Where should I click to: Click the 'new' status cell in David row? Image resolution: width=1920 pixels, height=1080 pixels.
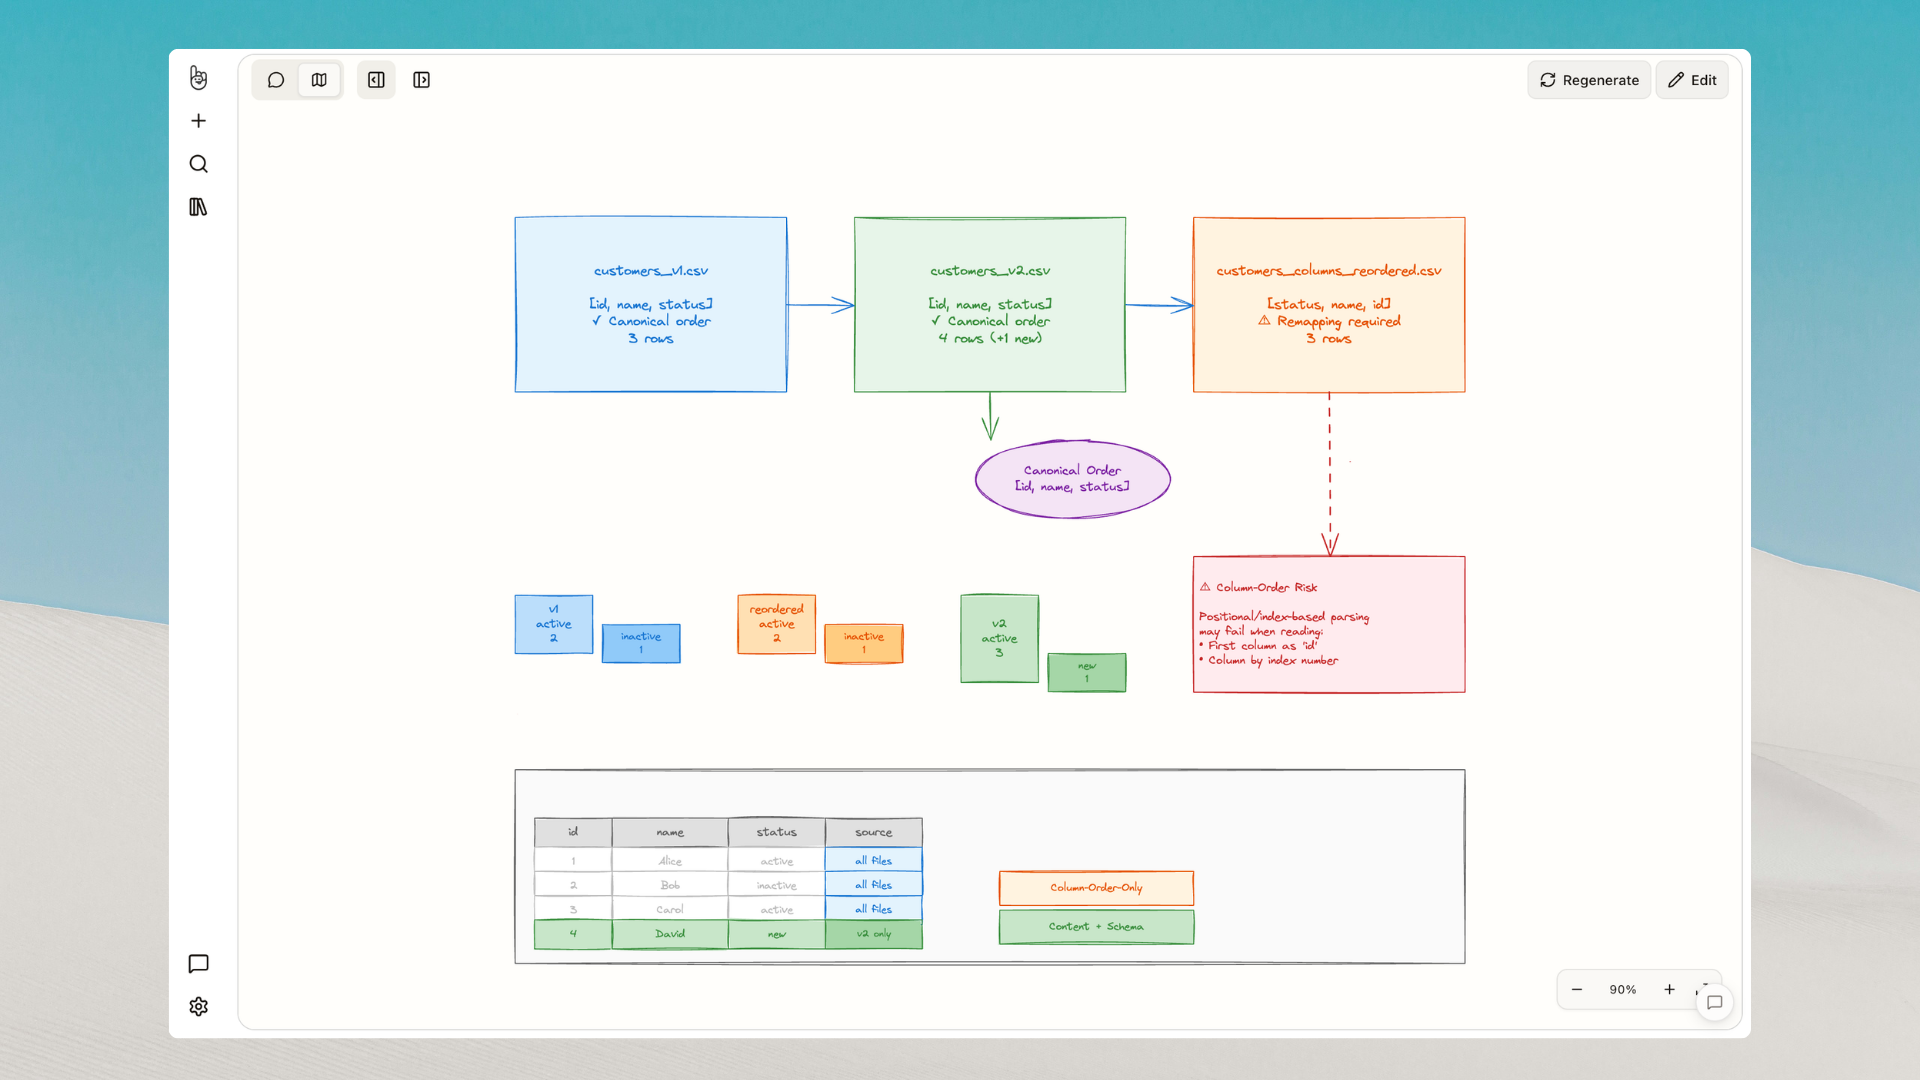777,934
